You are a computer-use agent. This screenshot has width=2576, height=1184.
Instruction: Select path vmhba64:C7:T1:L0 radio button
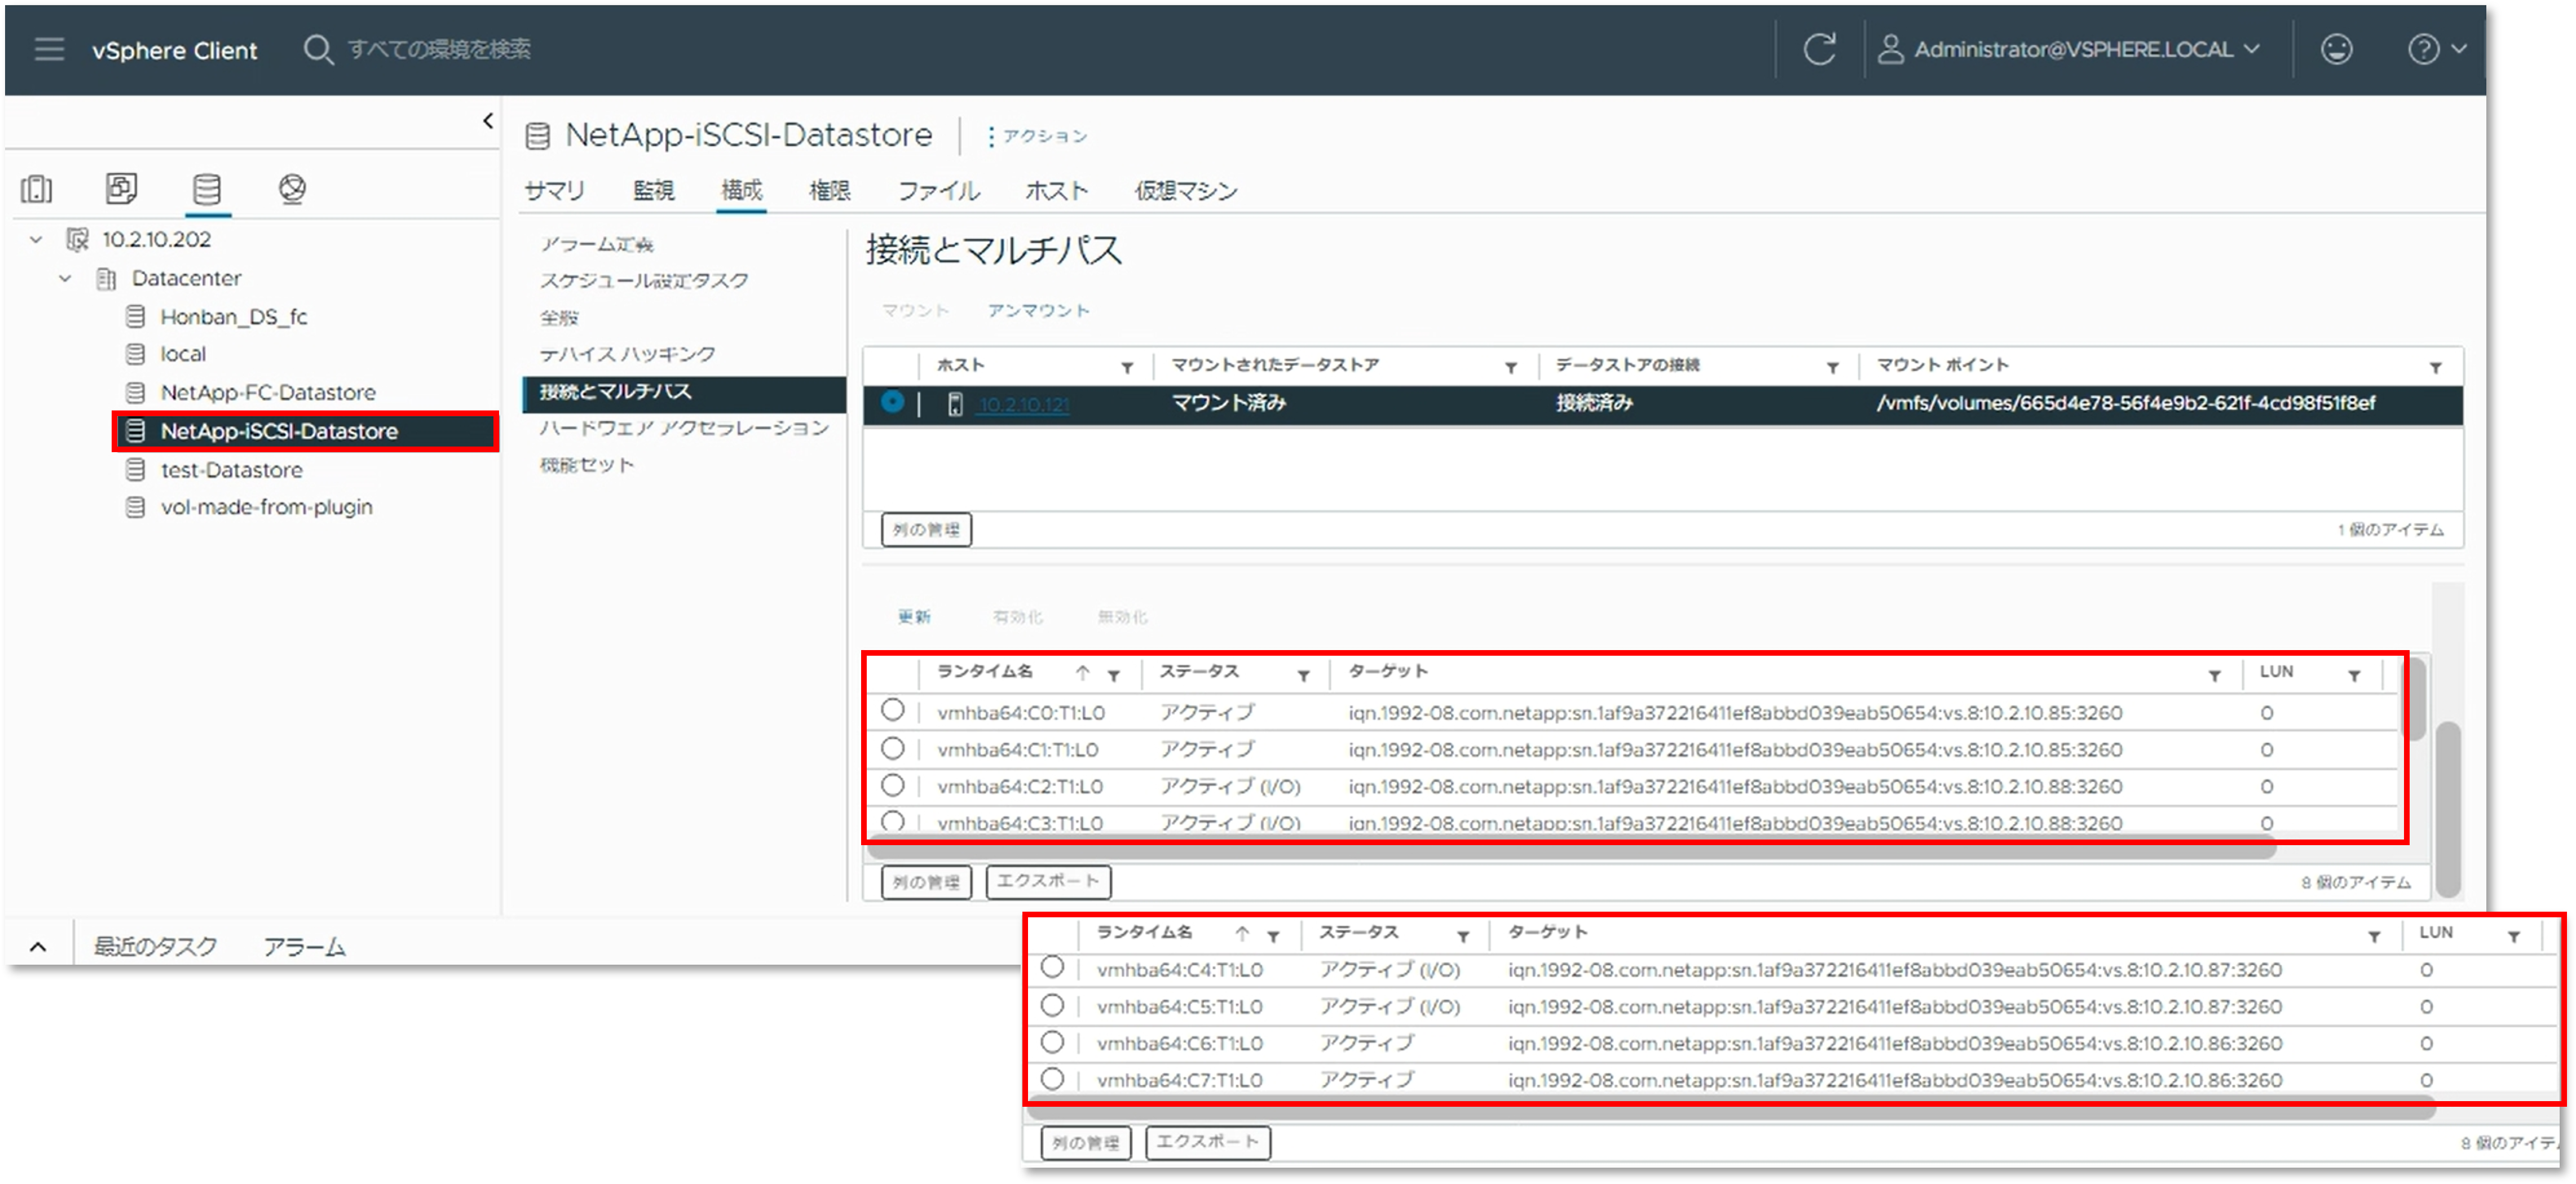click(x=1052, y=1079)
